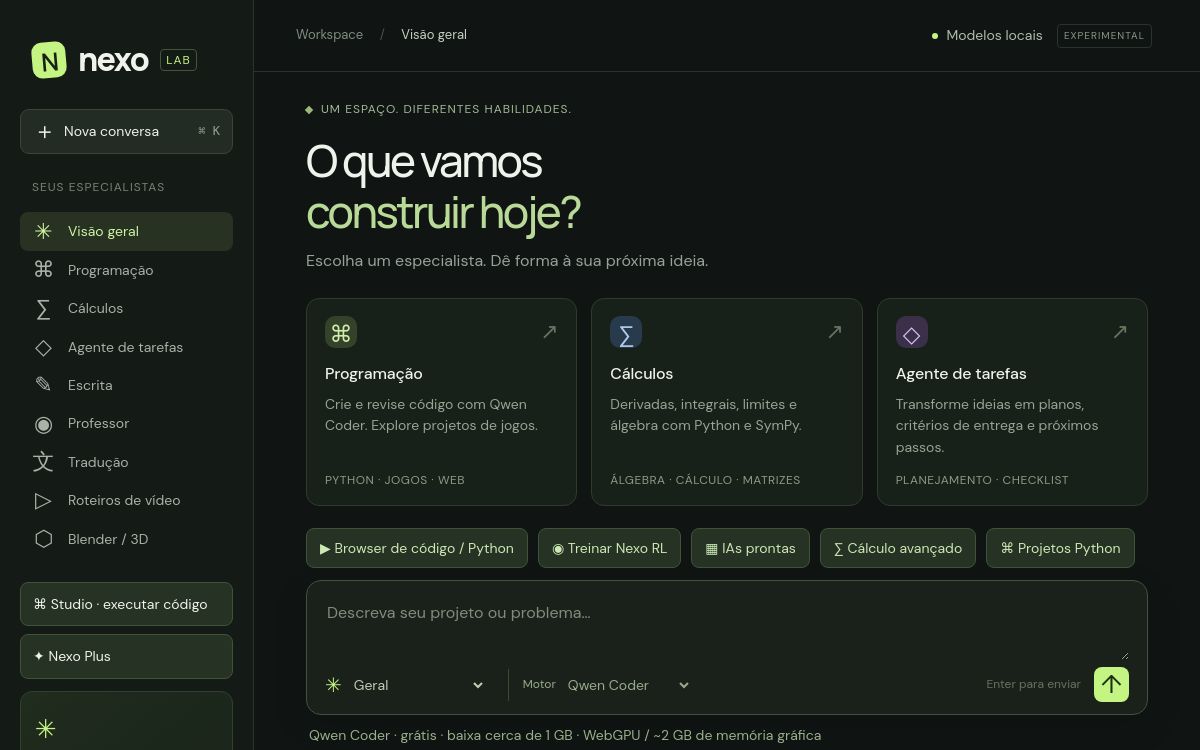This screenshot has width=1200, height=750.
Task: Click the SEUS ESPECIALISTAS heading
Action: (x=98, y=187)
